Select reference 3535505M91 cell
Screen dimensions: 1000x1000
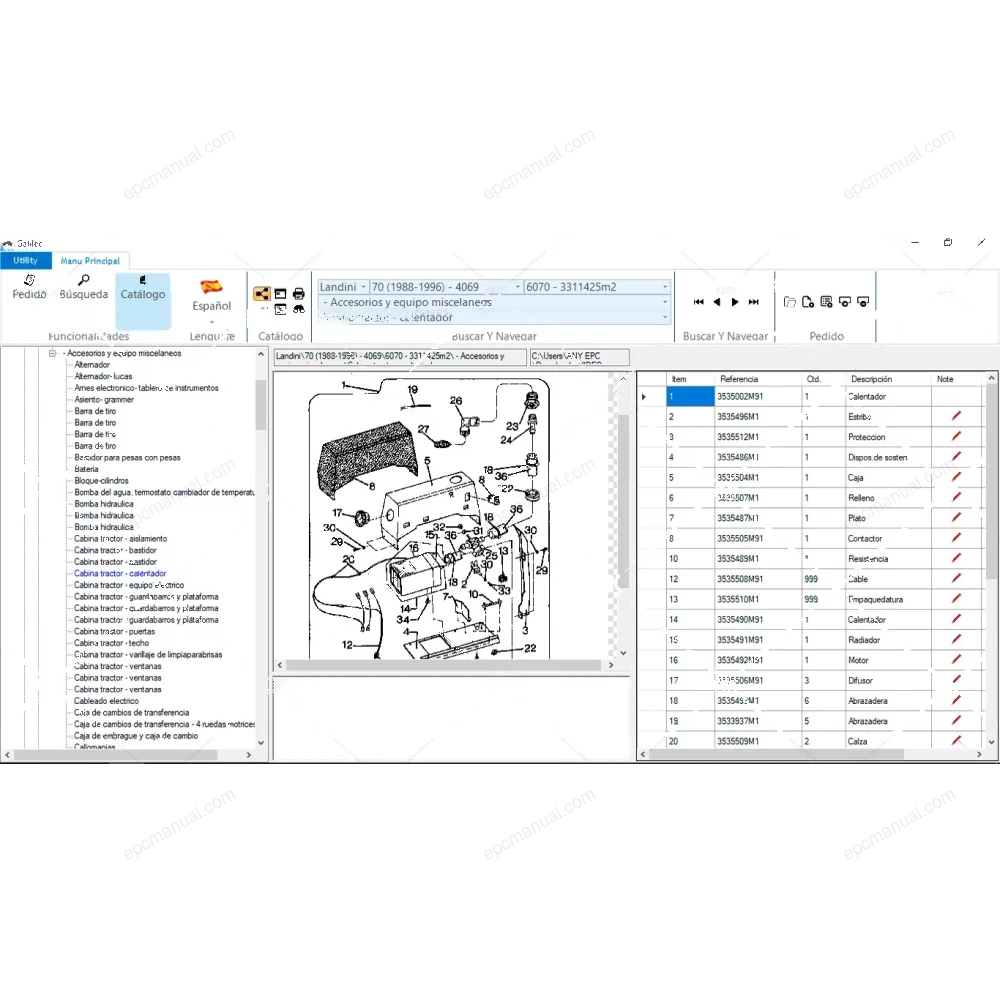(758, 538)
